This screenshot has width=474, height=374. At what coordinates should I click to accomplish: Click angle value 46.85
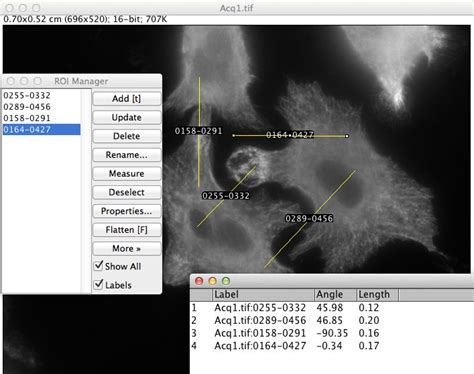point(330,320)
